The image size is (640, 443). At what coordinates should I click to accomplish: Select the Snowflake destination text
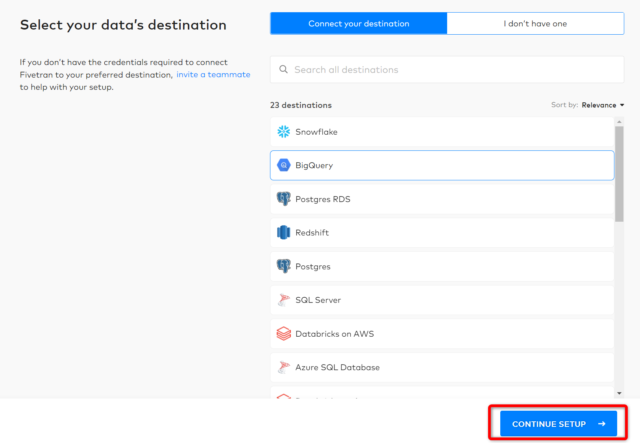click(316, 132)
